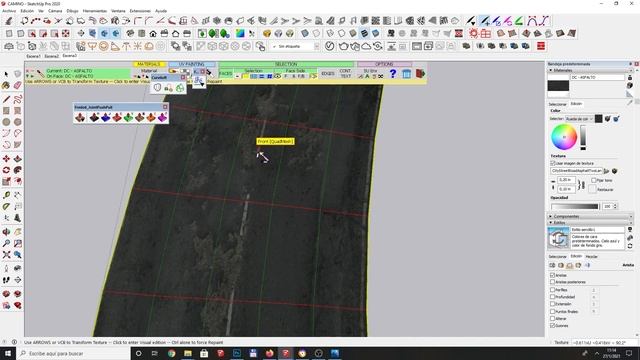The height and width of the screenshot is (360, 640).
Task: Click the eyedropper sample paint icon in Materials
Action: click(x=630, y=102)
